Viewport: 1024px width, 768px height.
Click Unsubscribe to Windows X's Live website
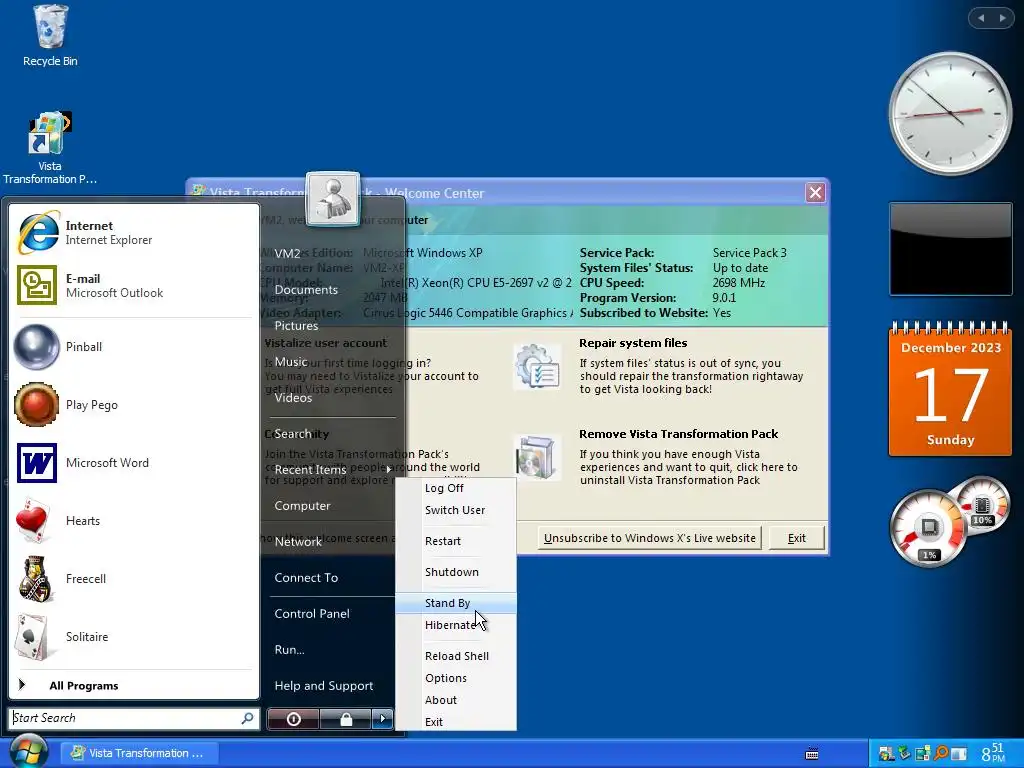650,538
